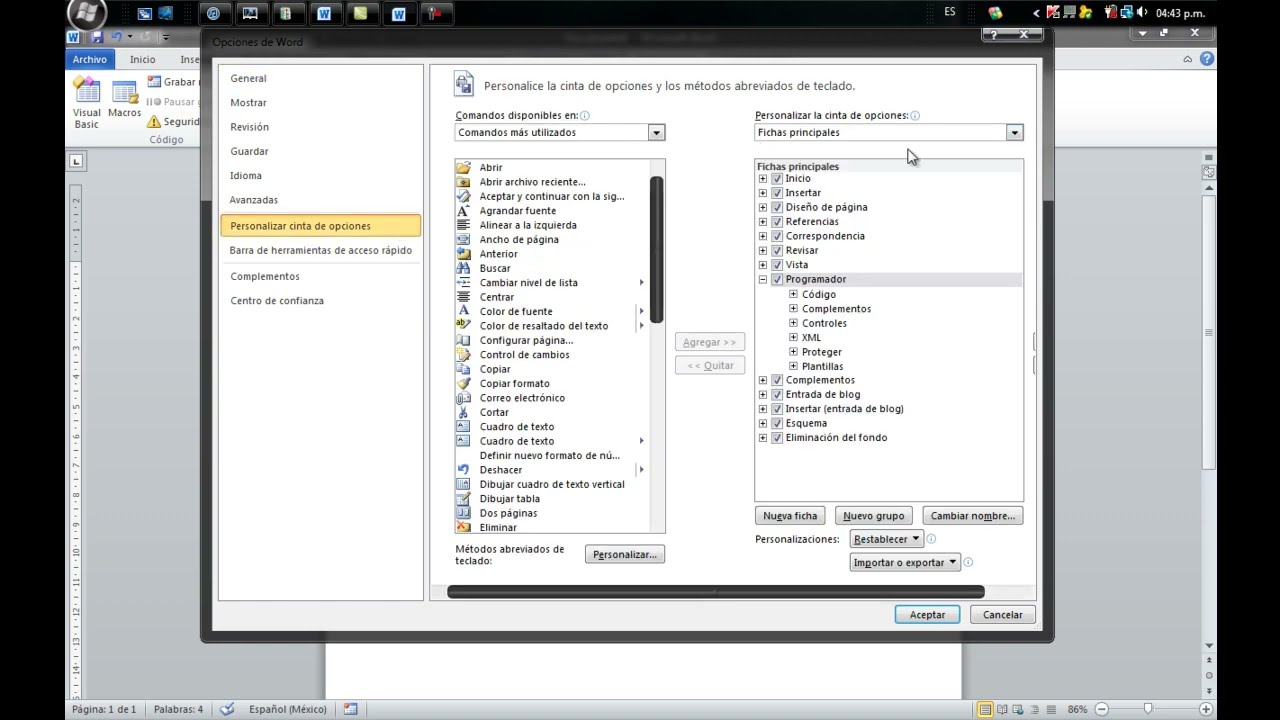Open the Archivo tab in Word
The height and width of the screenshot is (720, 1280).
coord(89,59)
